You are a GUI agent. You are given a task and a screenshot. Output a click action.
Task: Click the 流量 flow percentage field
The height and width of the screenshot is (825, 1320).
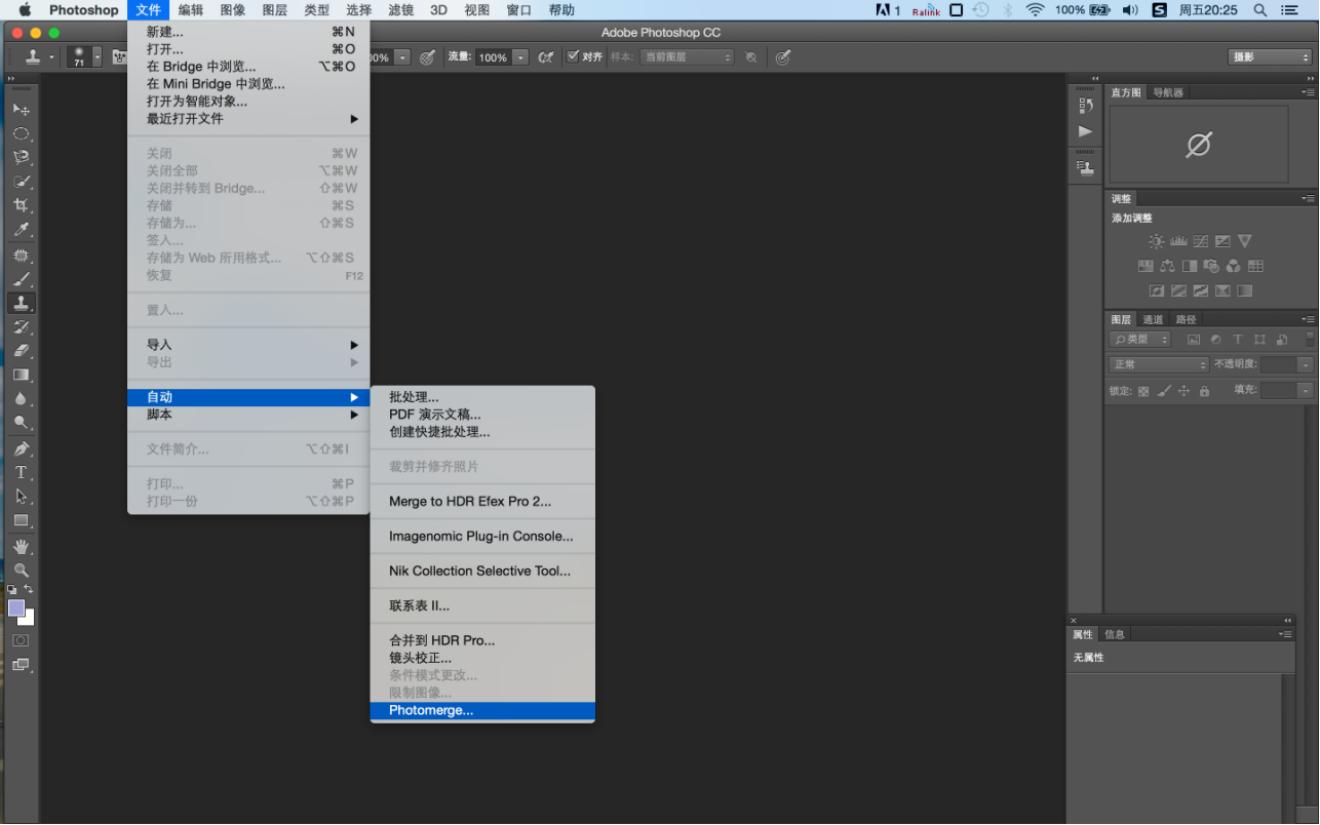pyautogui.click(x=493, y=58)
